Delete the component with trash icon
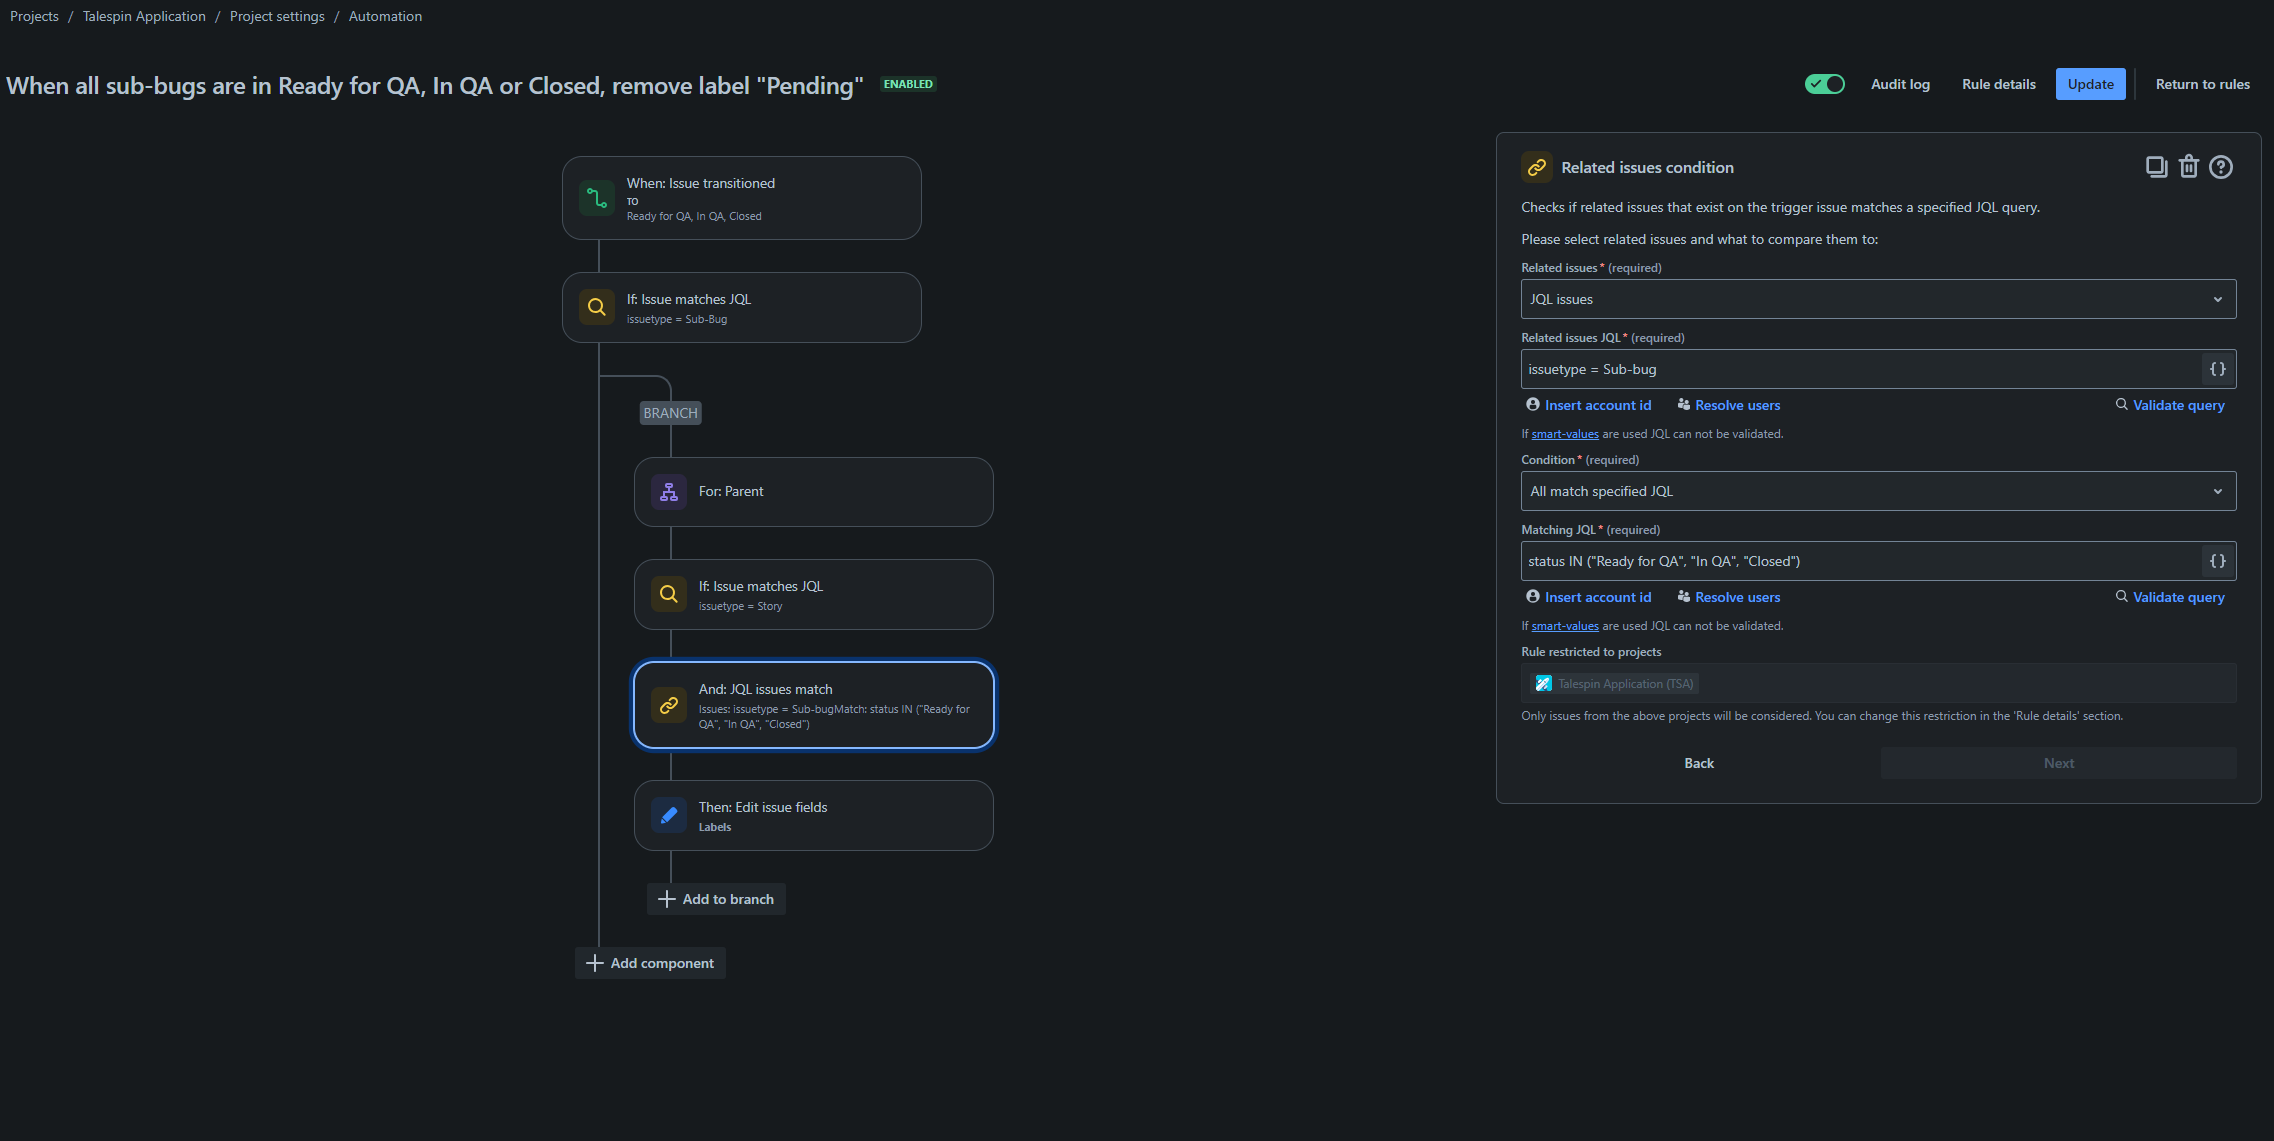 click(2189, 167)
